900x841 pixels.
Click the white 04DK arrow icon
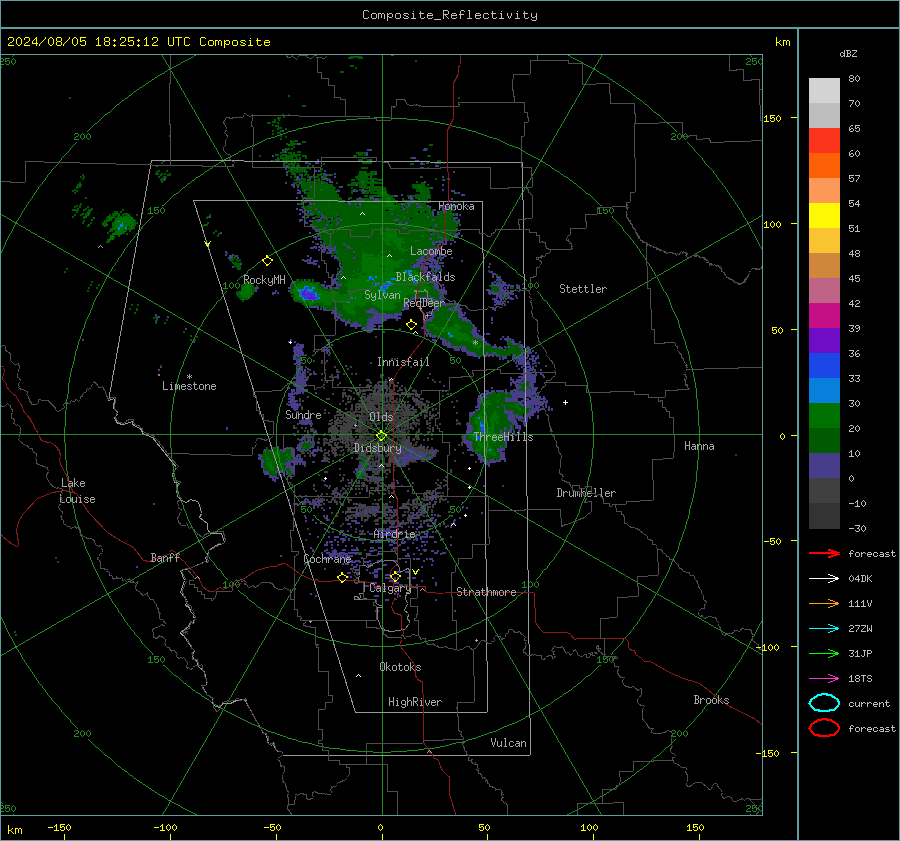[x=824, y=579]
